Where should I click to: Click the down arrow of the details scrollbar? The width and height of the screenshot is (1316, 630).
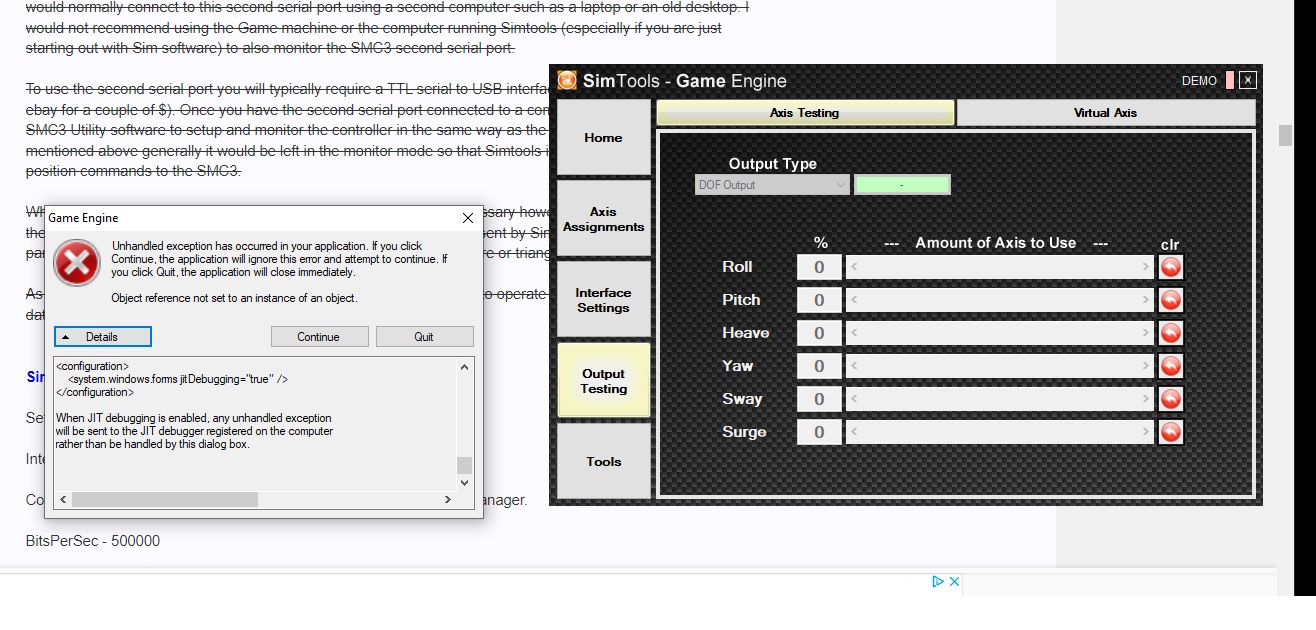pyautogui.click(x=464, y=482)
